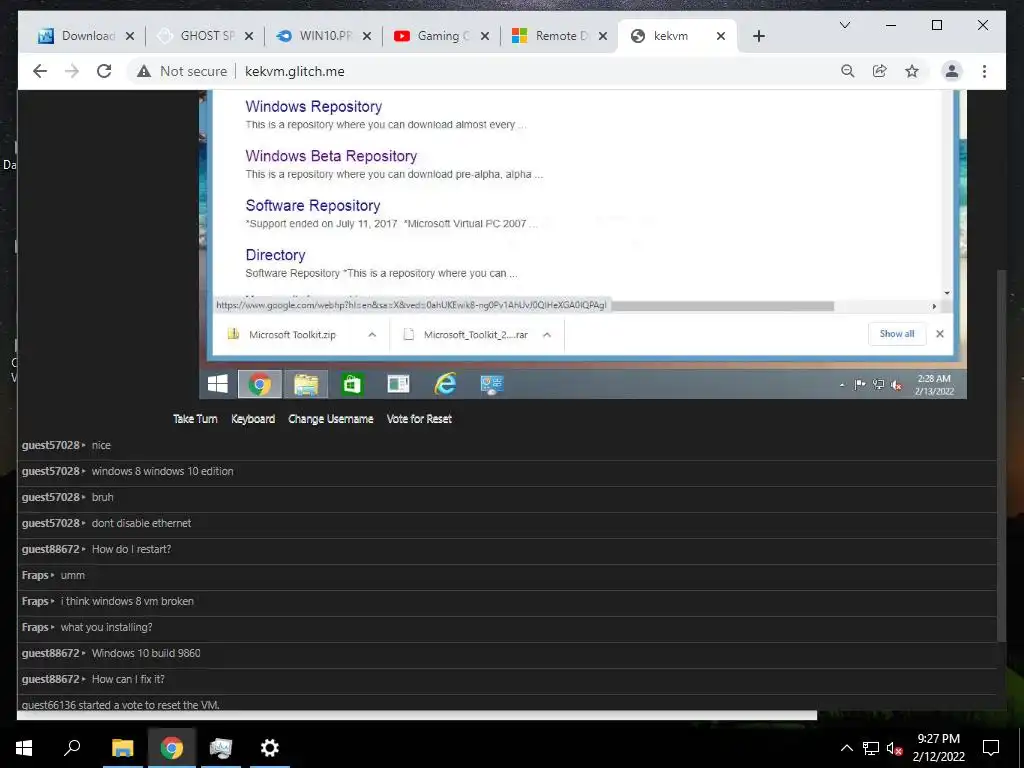The height and width of the screenshot is (768, 1024).
Task: Click Take Turn
Action: click(x=195, y=419)
